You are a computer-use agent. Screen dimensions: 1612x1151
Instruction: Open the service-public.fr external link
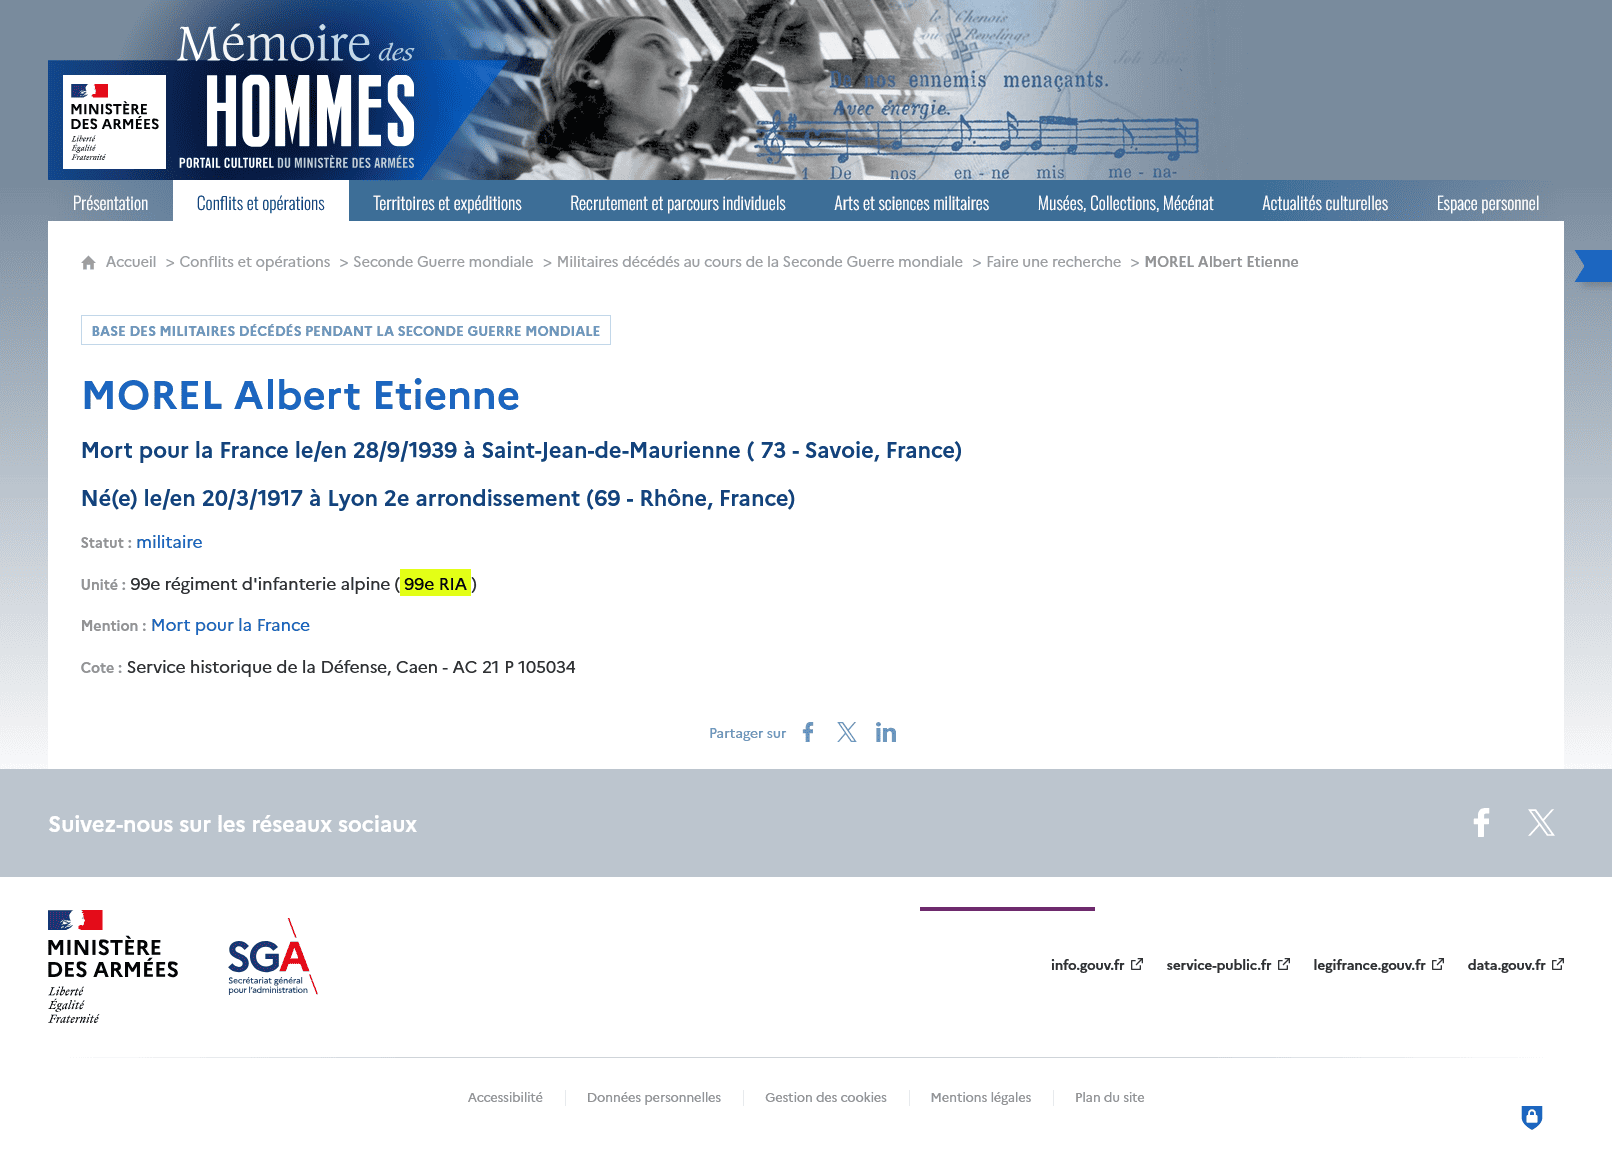click(1228, 965)
